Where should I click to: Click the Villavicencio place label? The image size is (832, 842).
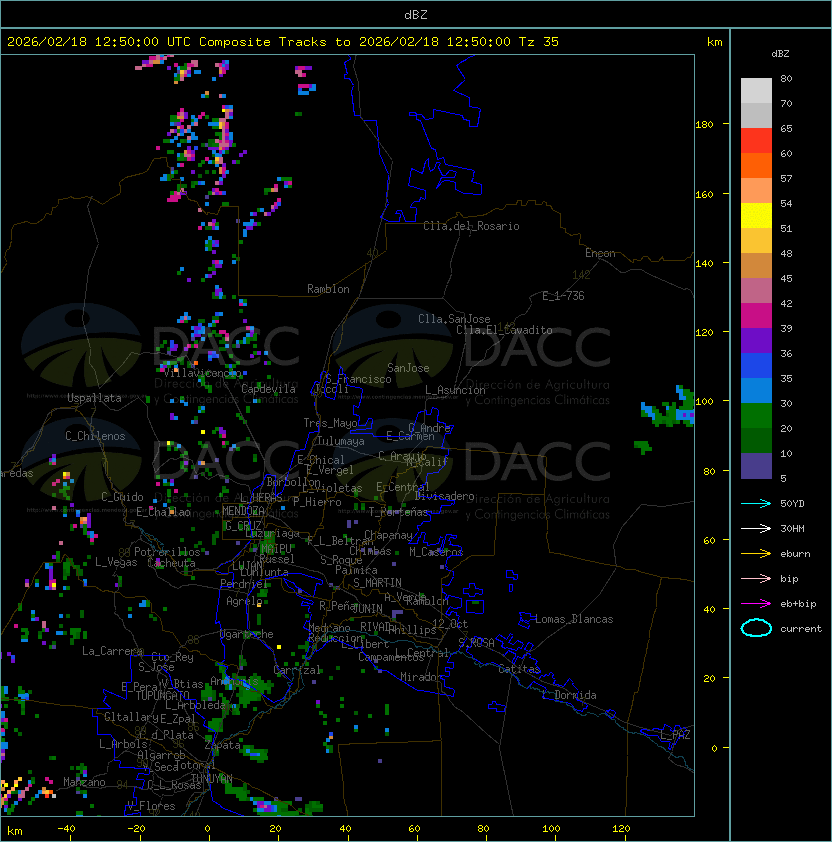coord(202,373)
